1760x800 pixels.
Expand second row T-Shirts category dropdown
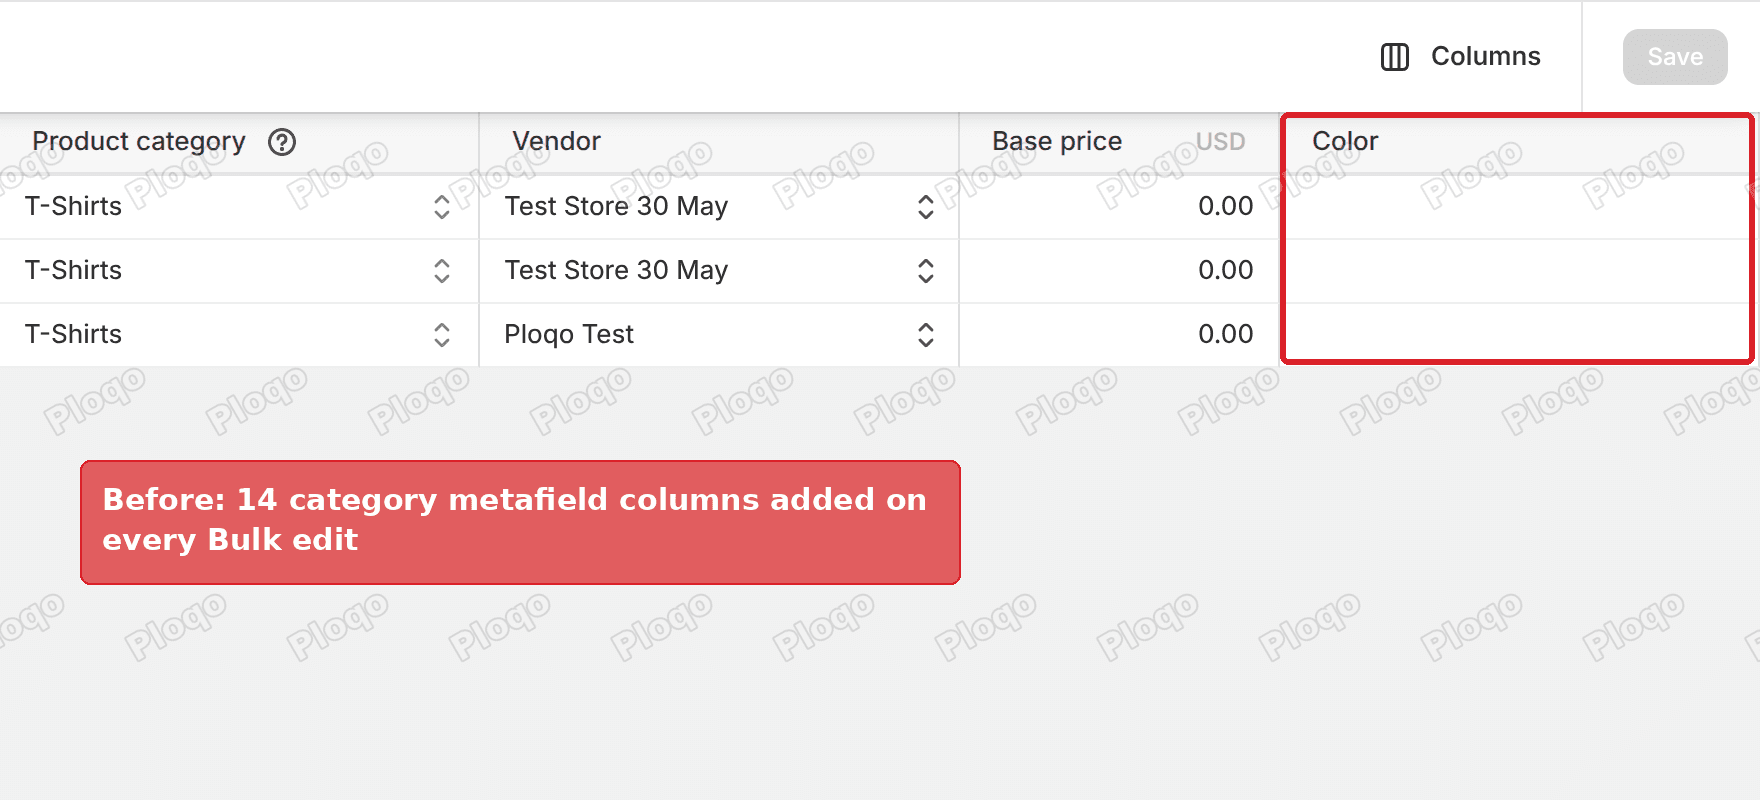[x=441, y=270]
